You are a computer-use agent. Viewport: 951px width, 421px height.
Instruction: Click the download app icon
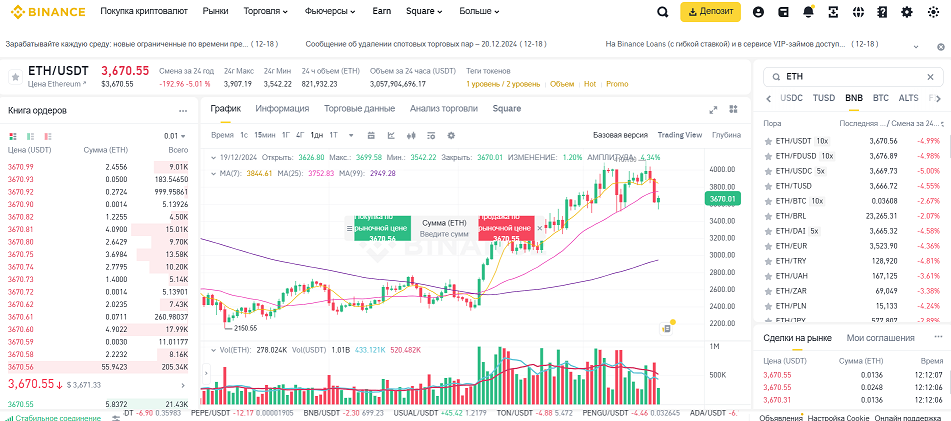click(833, 12)
